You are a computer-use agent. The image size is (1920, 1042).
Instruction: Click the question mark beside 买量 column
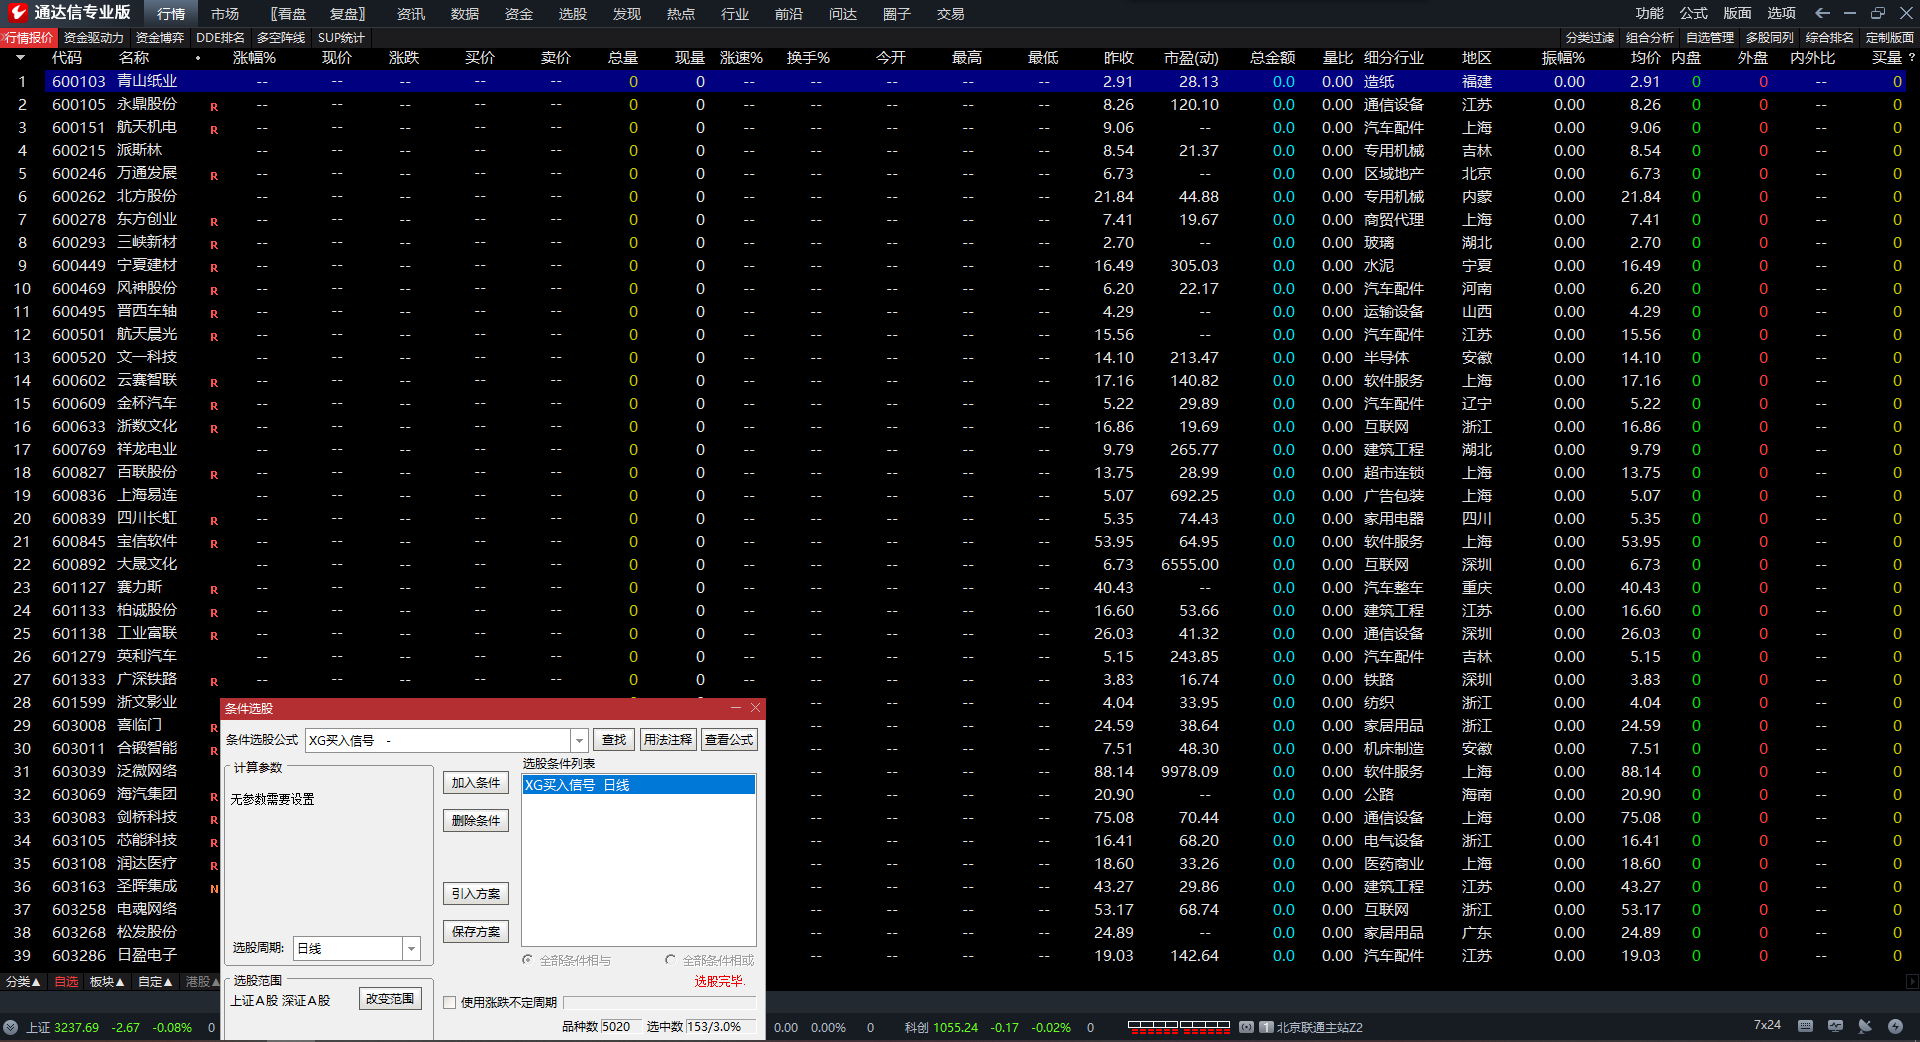[1911, 58]
